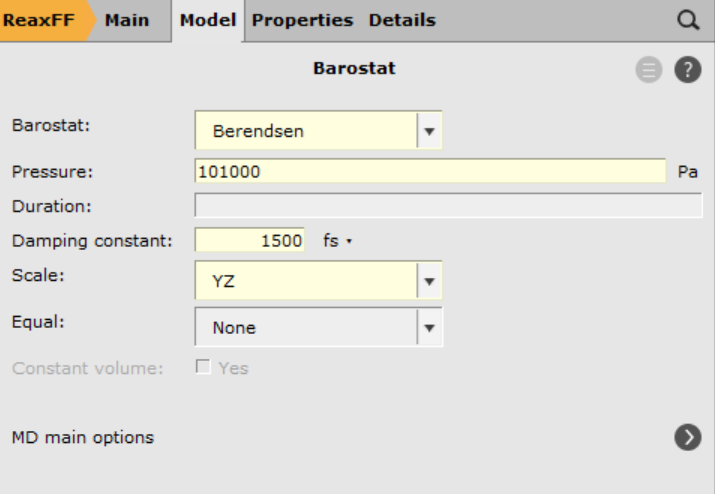
Task: Click the Duration input field
Action: 447,207
